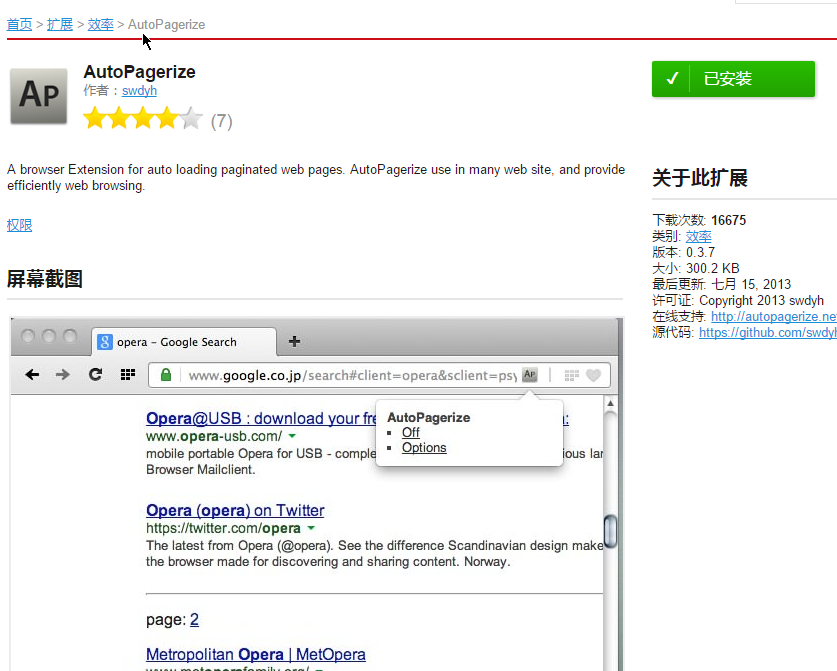The width and height of the screenshot is (837, 671).
Task: Click the version text 0.3.7
Action: pos(700,252)
